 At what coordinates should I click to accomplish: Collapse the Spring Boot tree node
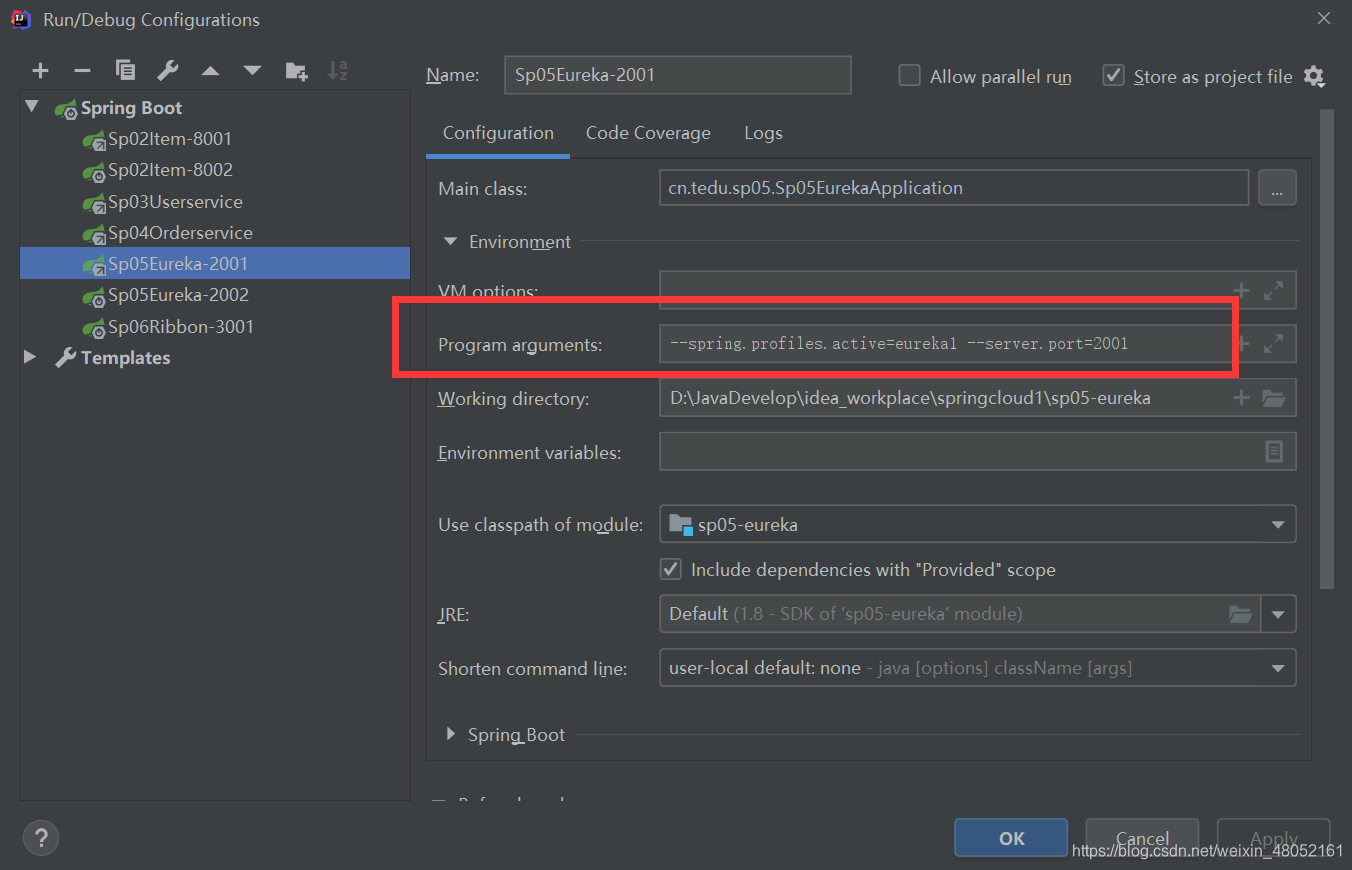[x=32, y=107]
